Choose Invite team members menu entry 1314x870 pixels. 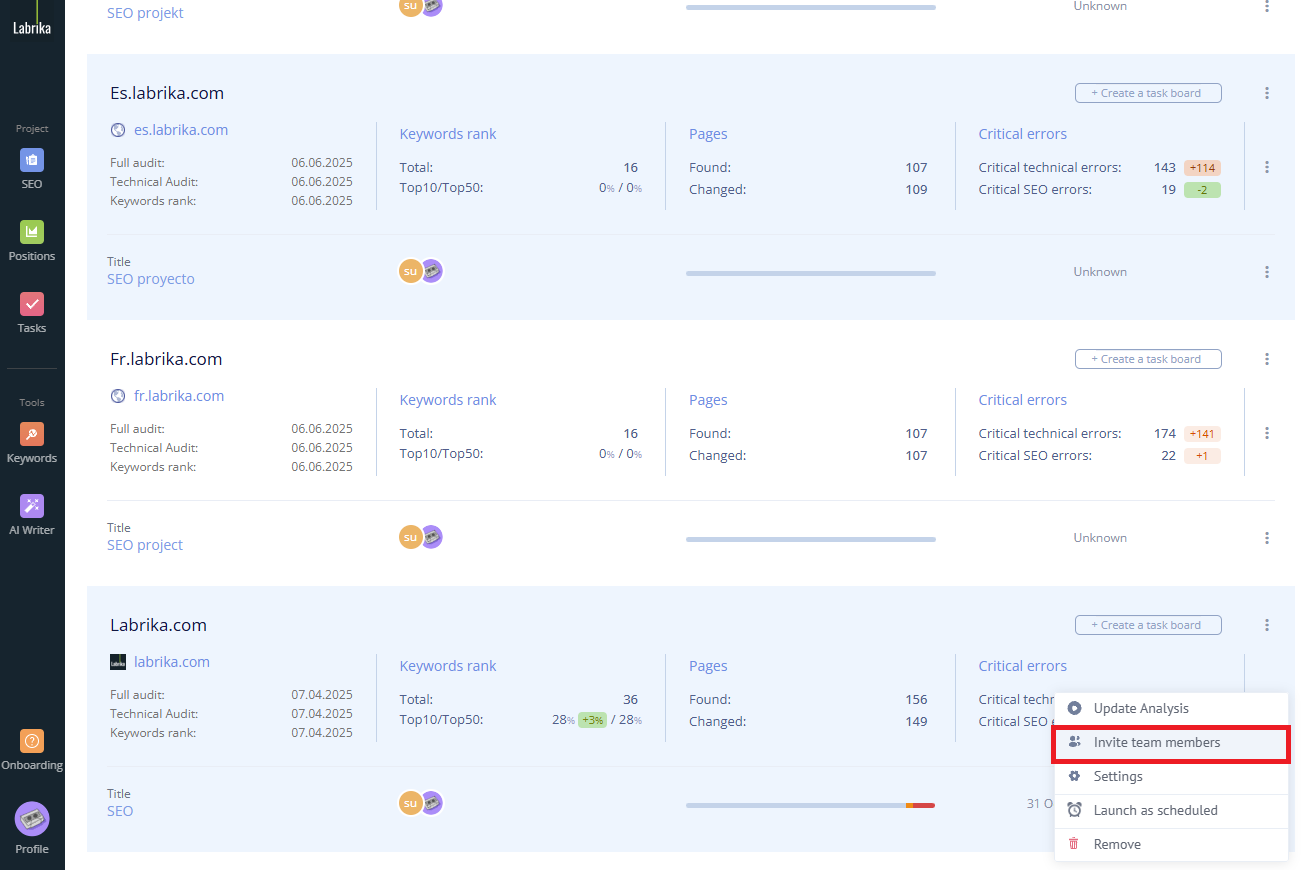click(x=1171, y=743)
